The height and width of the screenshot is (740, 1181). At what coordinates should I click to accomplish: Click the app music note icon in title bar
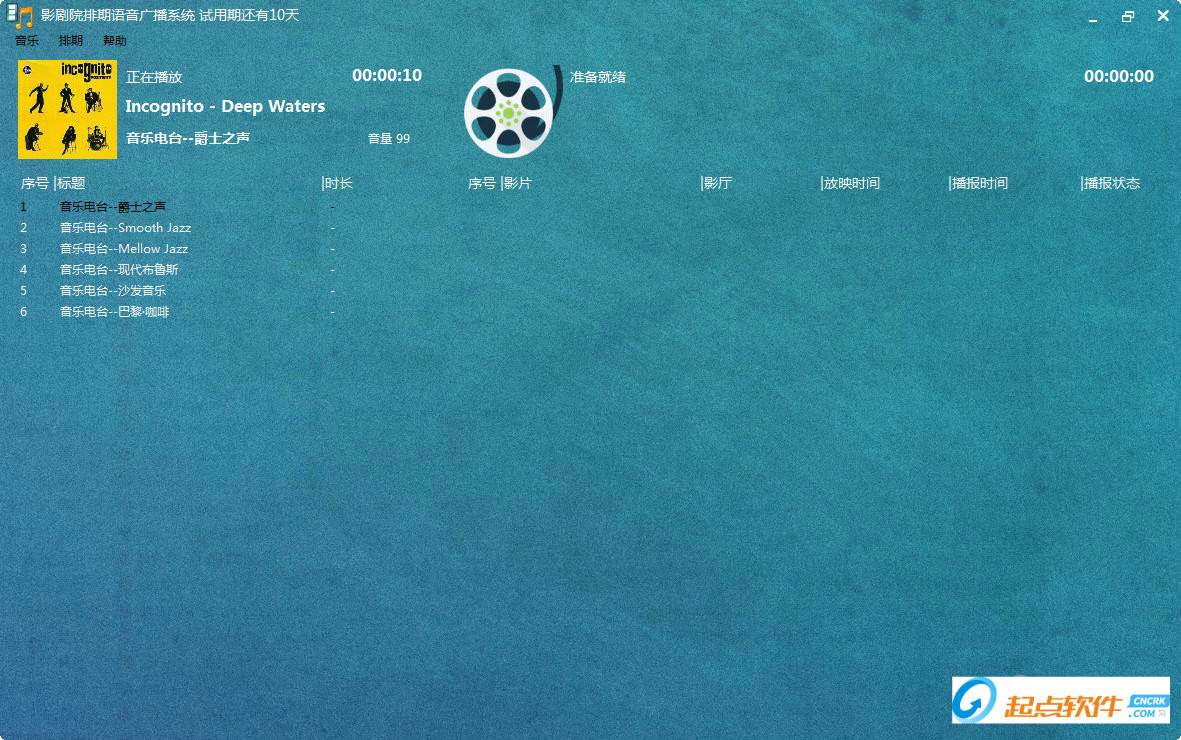click(20, 16)
